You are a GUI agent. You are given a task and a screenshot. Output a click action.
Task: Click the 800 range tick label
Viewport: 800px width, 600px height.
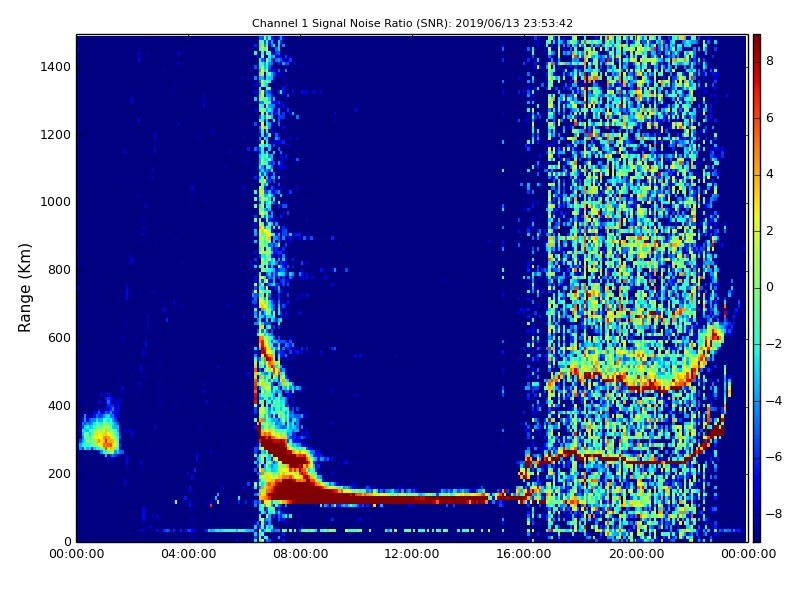[59, 270]
